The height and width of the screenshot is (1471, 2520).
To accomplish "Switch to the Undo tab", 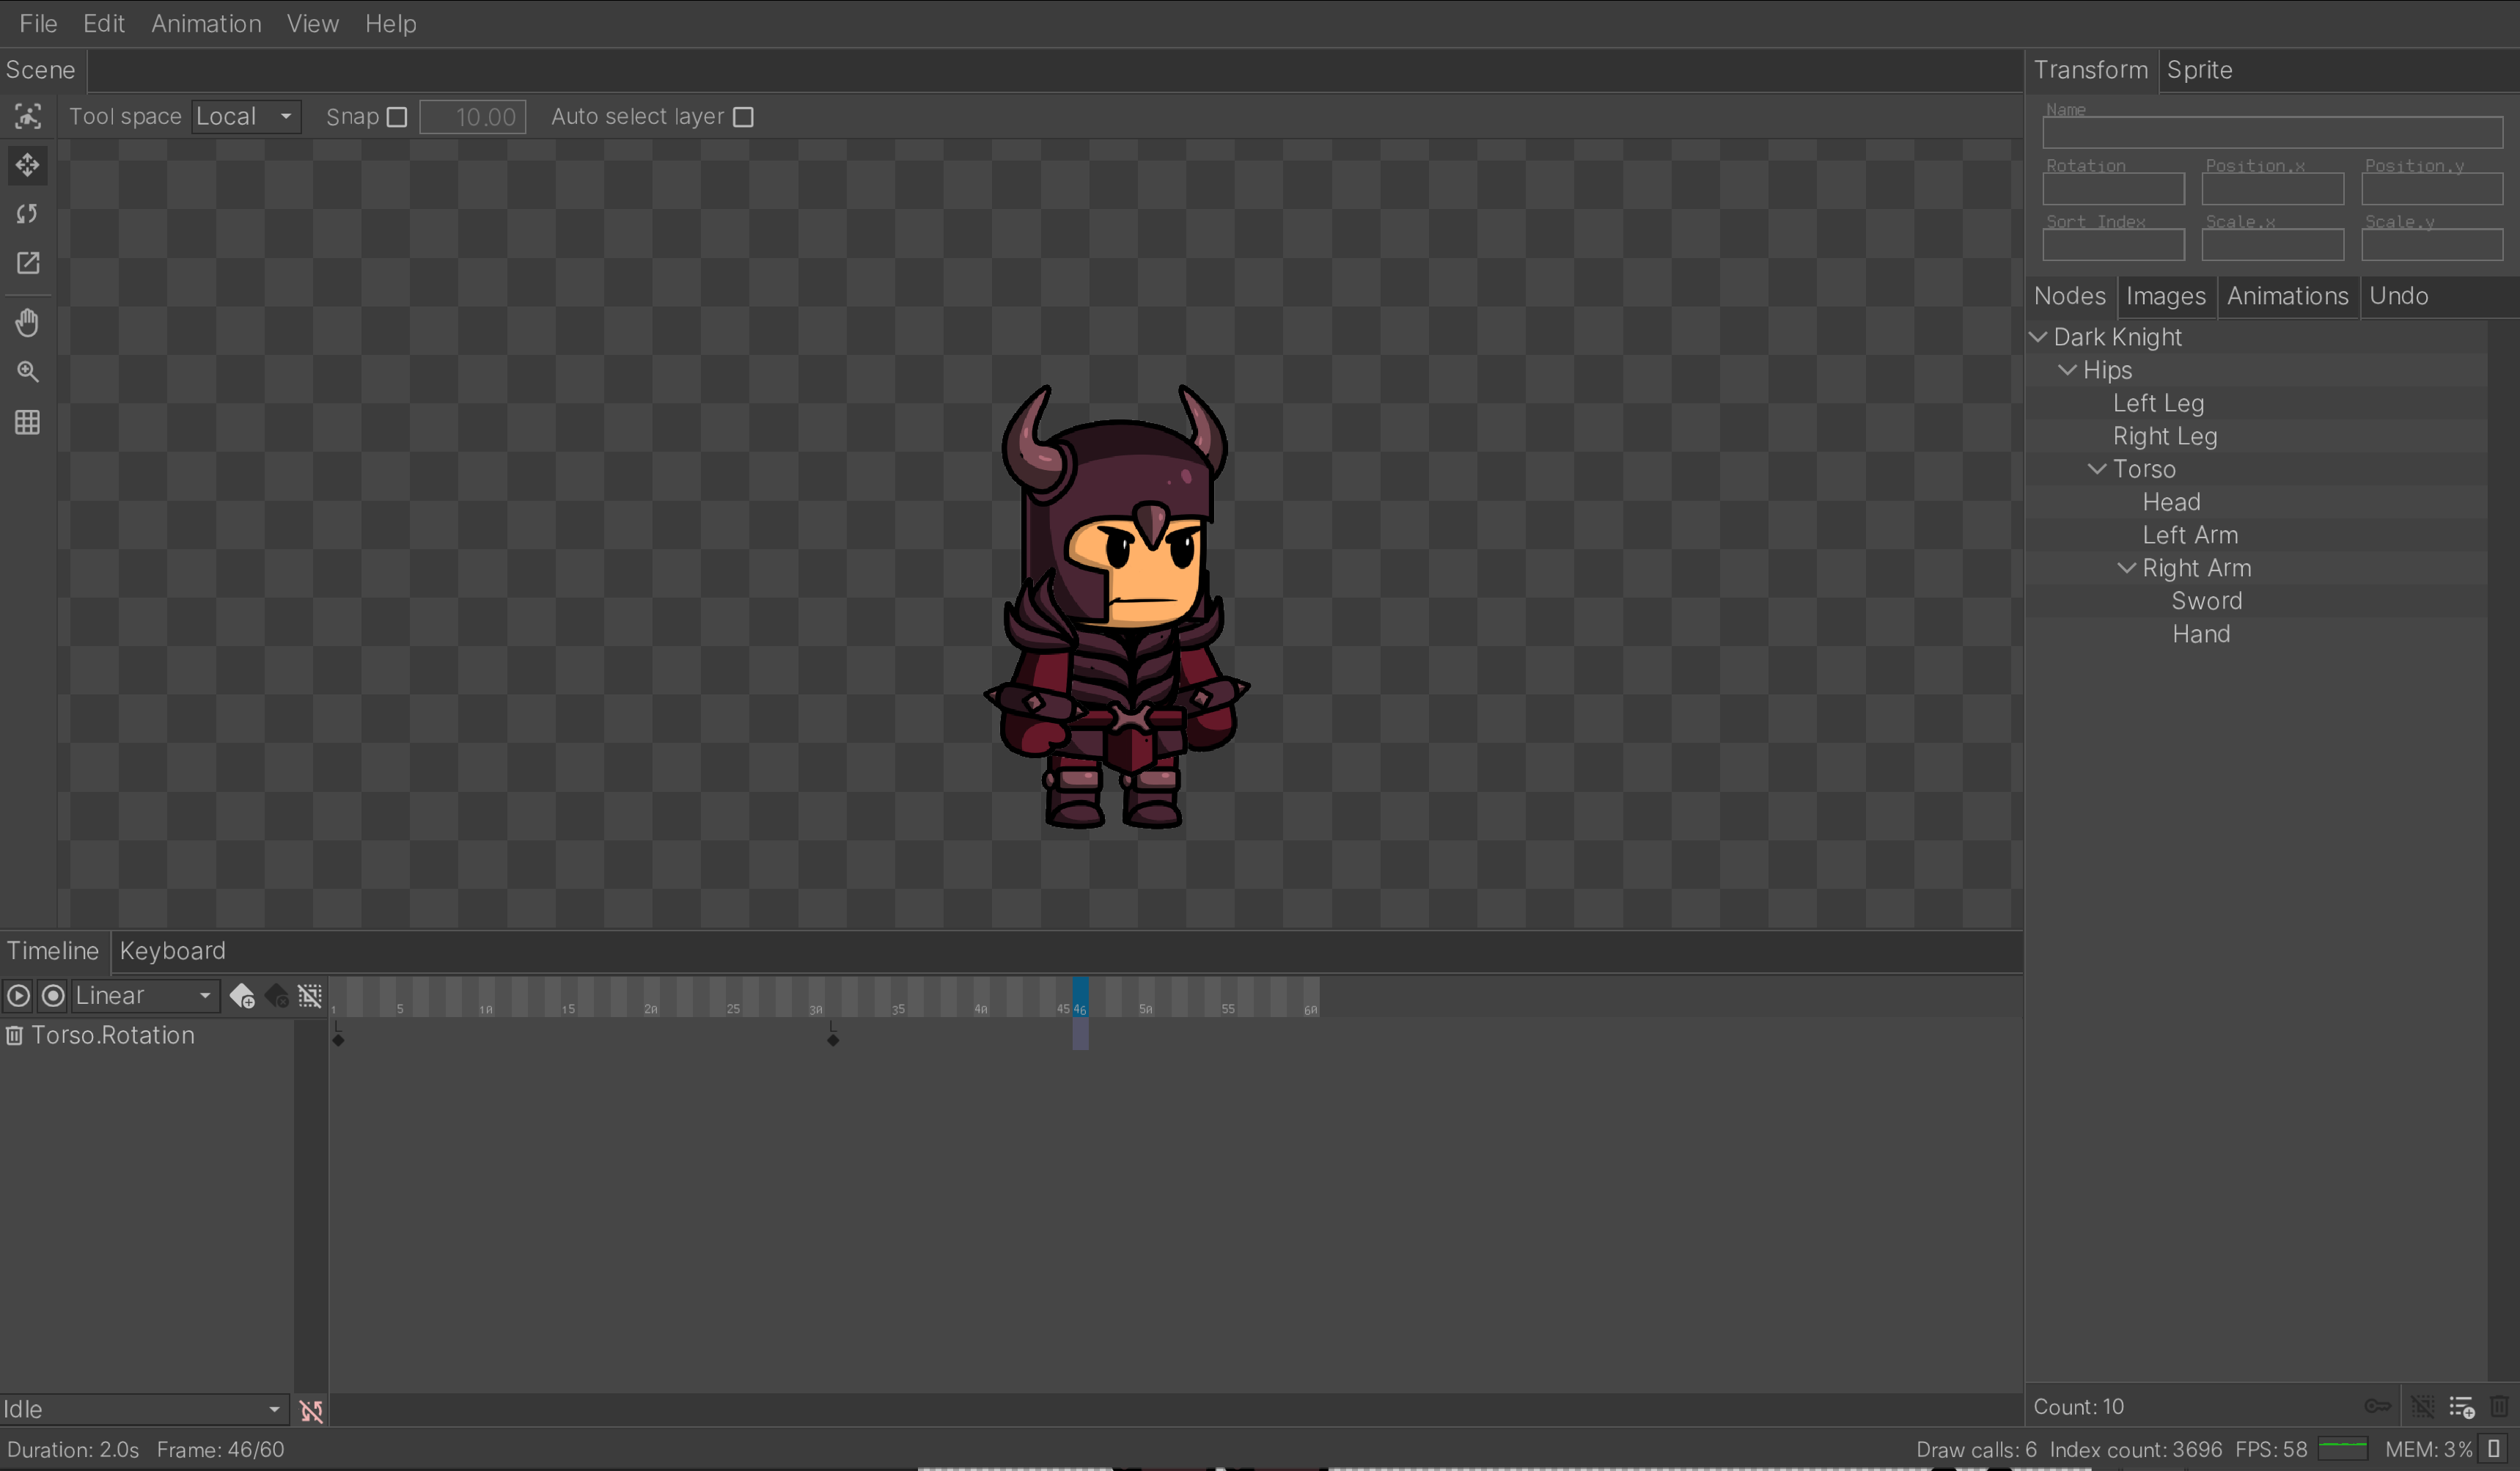I will [x=2398, y=296].
